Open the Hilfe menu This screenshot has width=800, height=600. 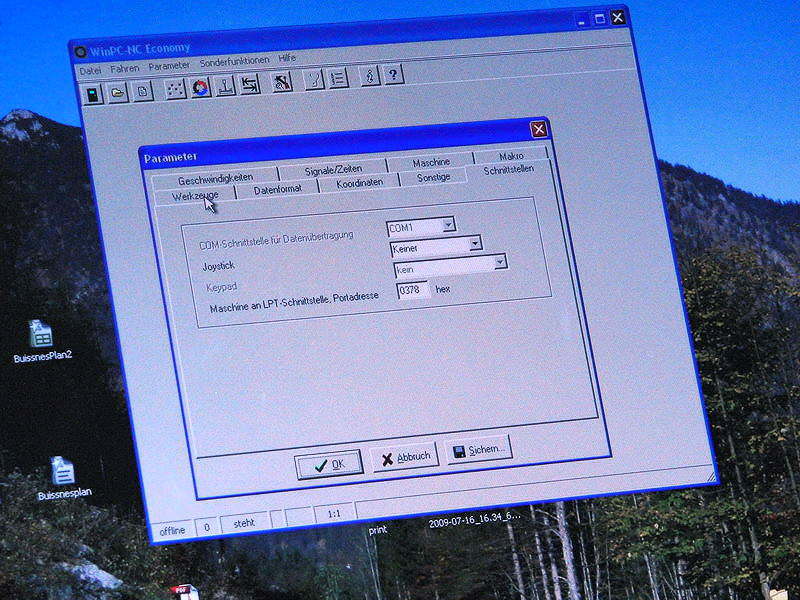tap(287, 58)
